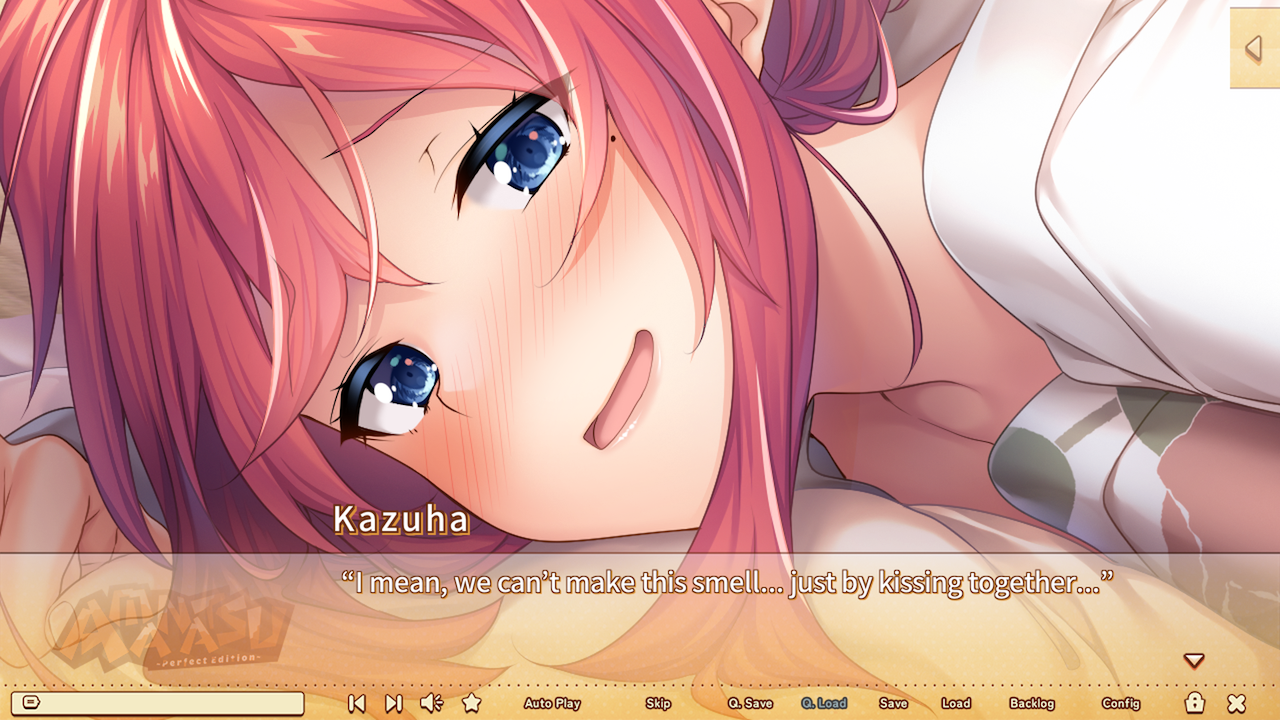The width and height of the screenshot is (1280, 720).
Task: Expand the side panel arrow tab
Action: click(1254, 48)
